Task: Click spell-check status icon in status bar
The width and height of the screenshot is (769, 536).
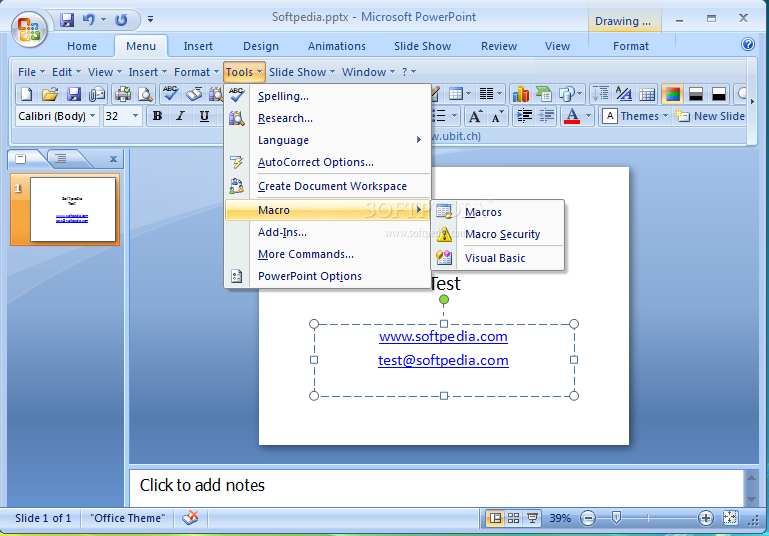Action: (190, 518)
